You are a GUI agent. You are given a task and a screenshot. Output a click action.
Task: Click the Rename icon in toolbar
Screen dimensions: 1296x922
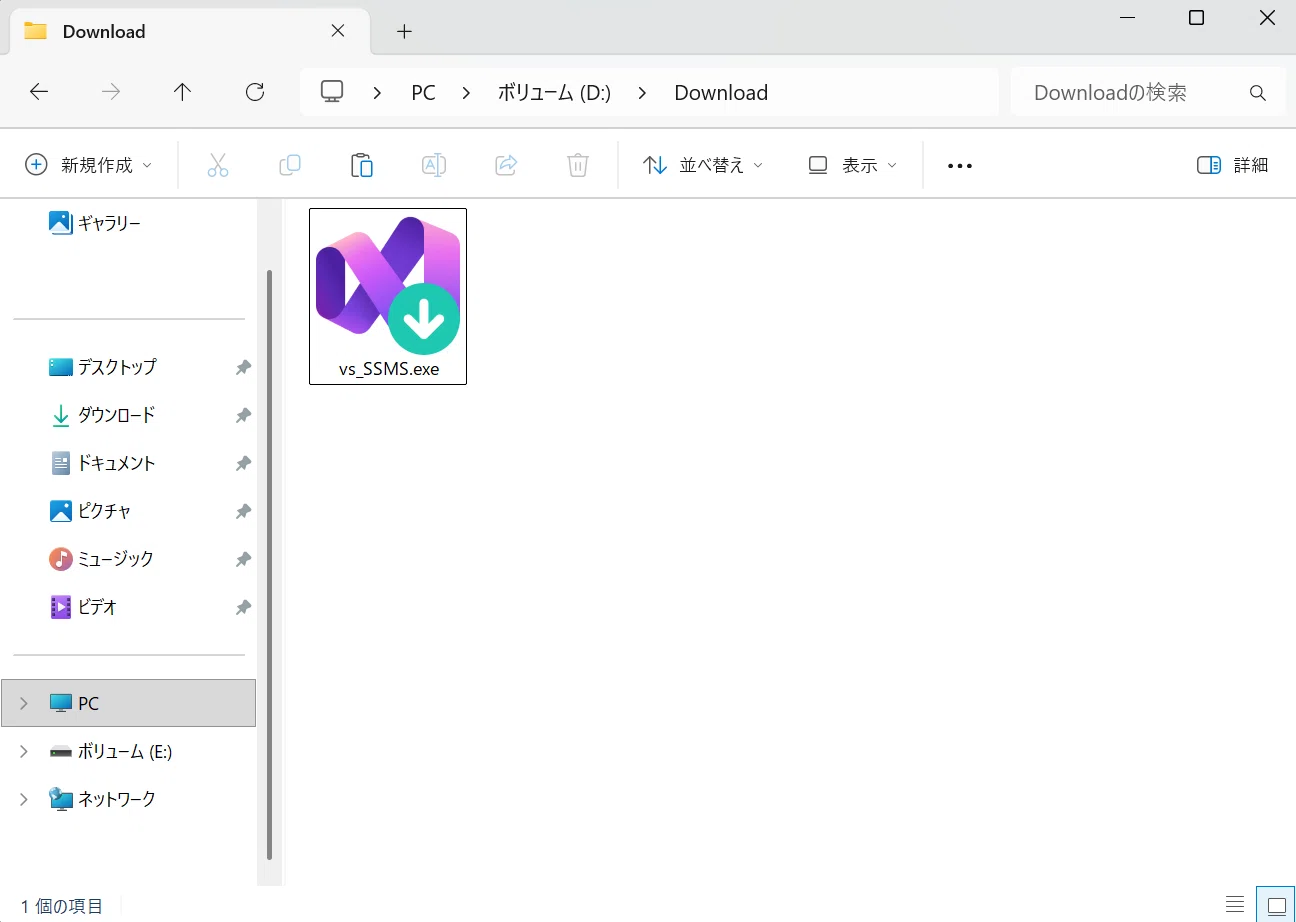(434, 165)
